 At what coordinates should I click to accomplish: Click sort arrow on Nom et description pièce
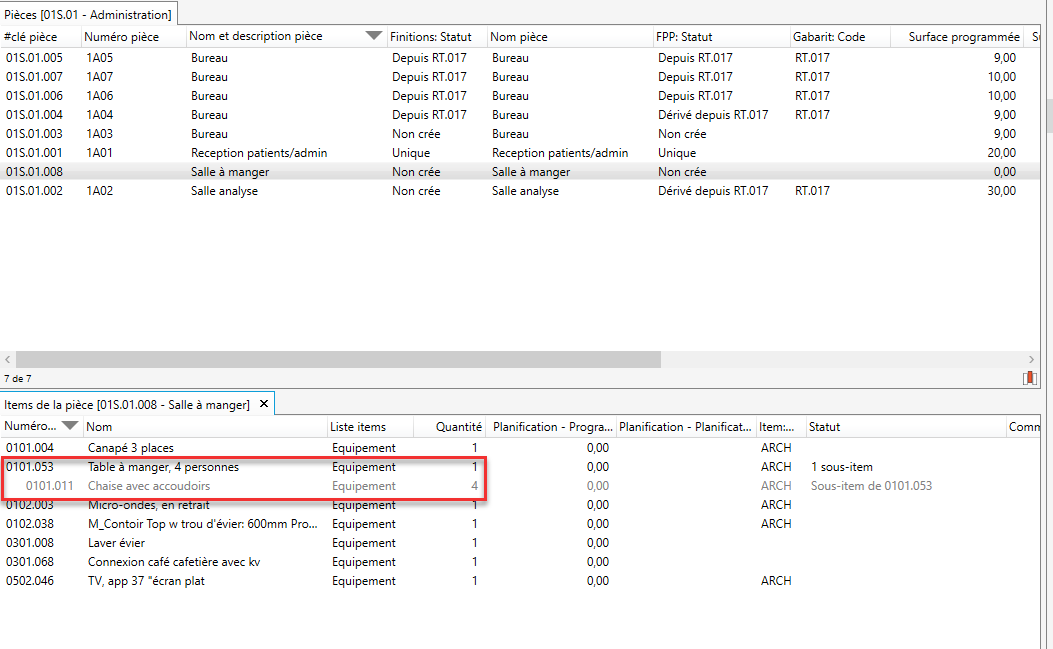374,36
